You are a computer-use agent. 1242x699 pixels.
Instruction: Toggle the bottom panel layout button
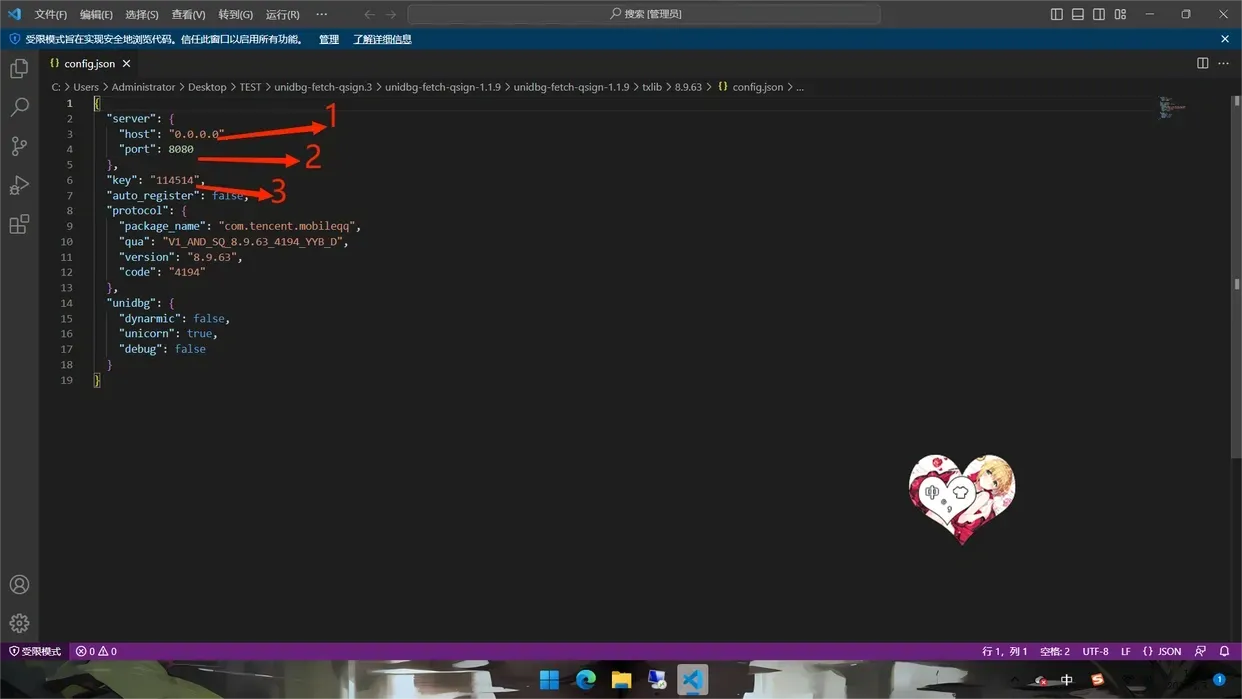(1078, 14)
